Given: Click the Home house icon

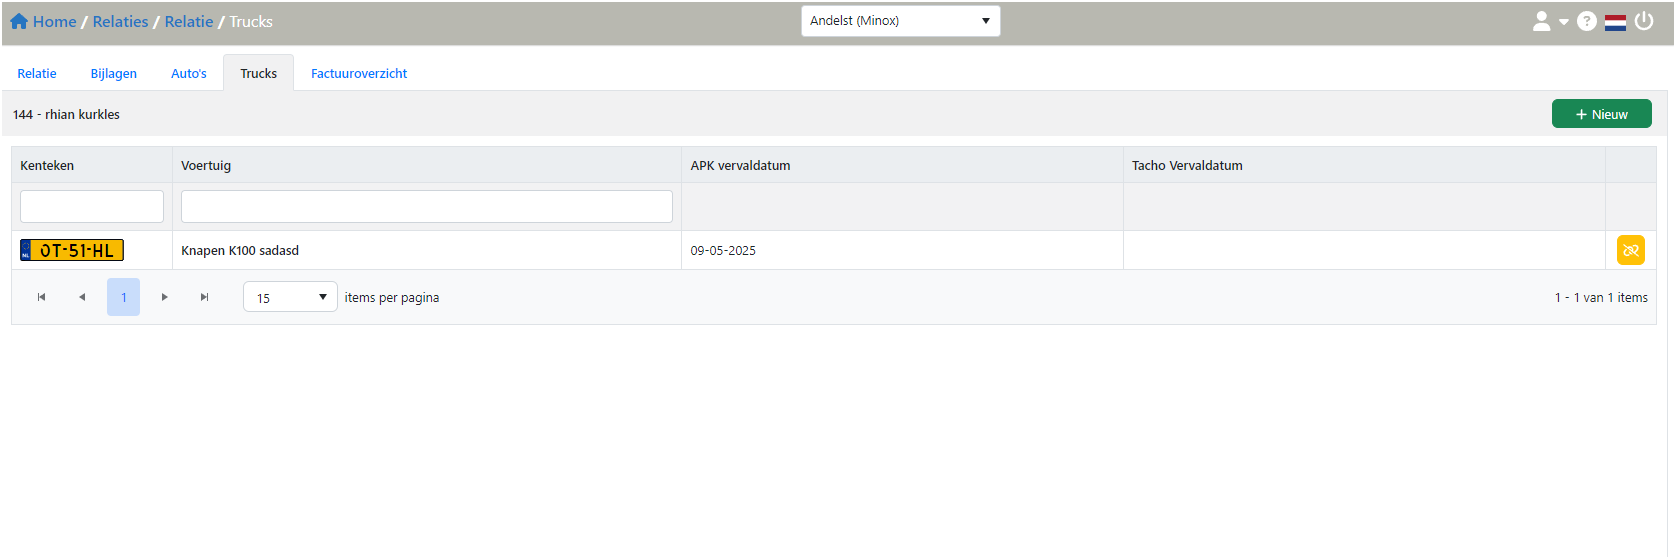Looking at the screenshot, I should point(19,21).
